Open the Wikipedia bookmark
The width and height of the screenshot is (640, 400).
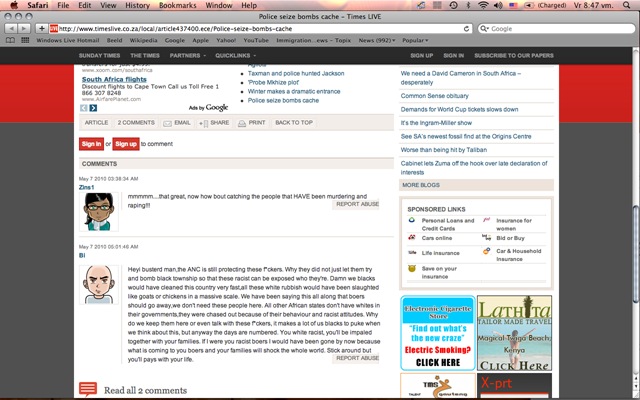pos(143,40)
